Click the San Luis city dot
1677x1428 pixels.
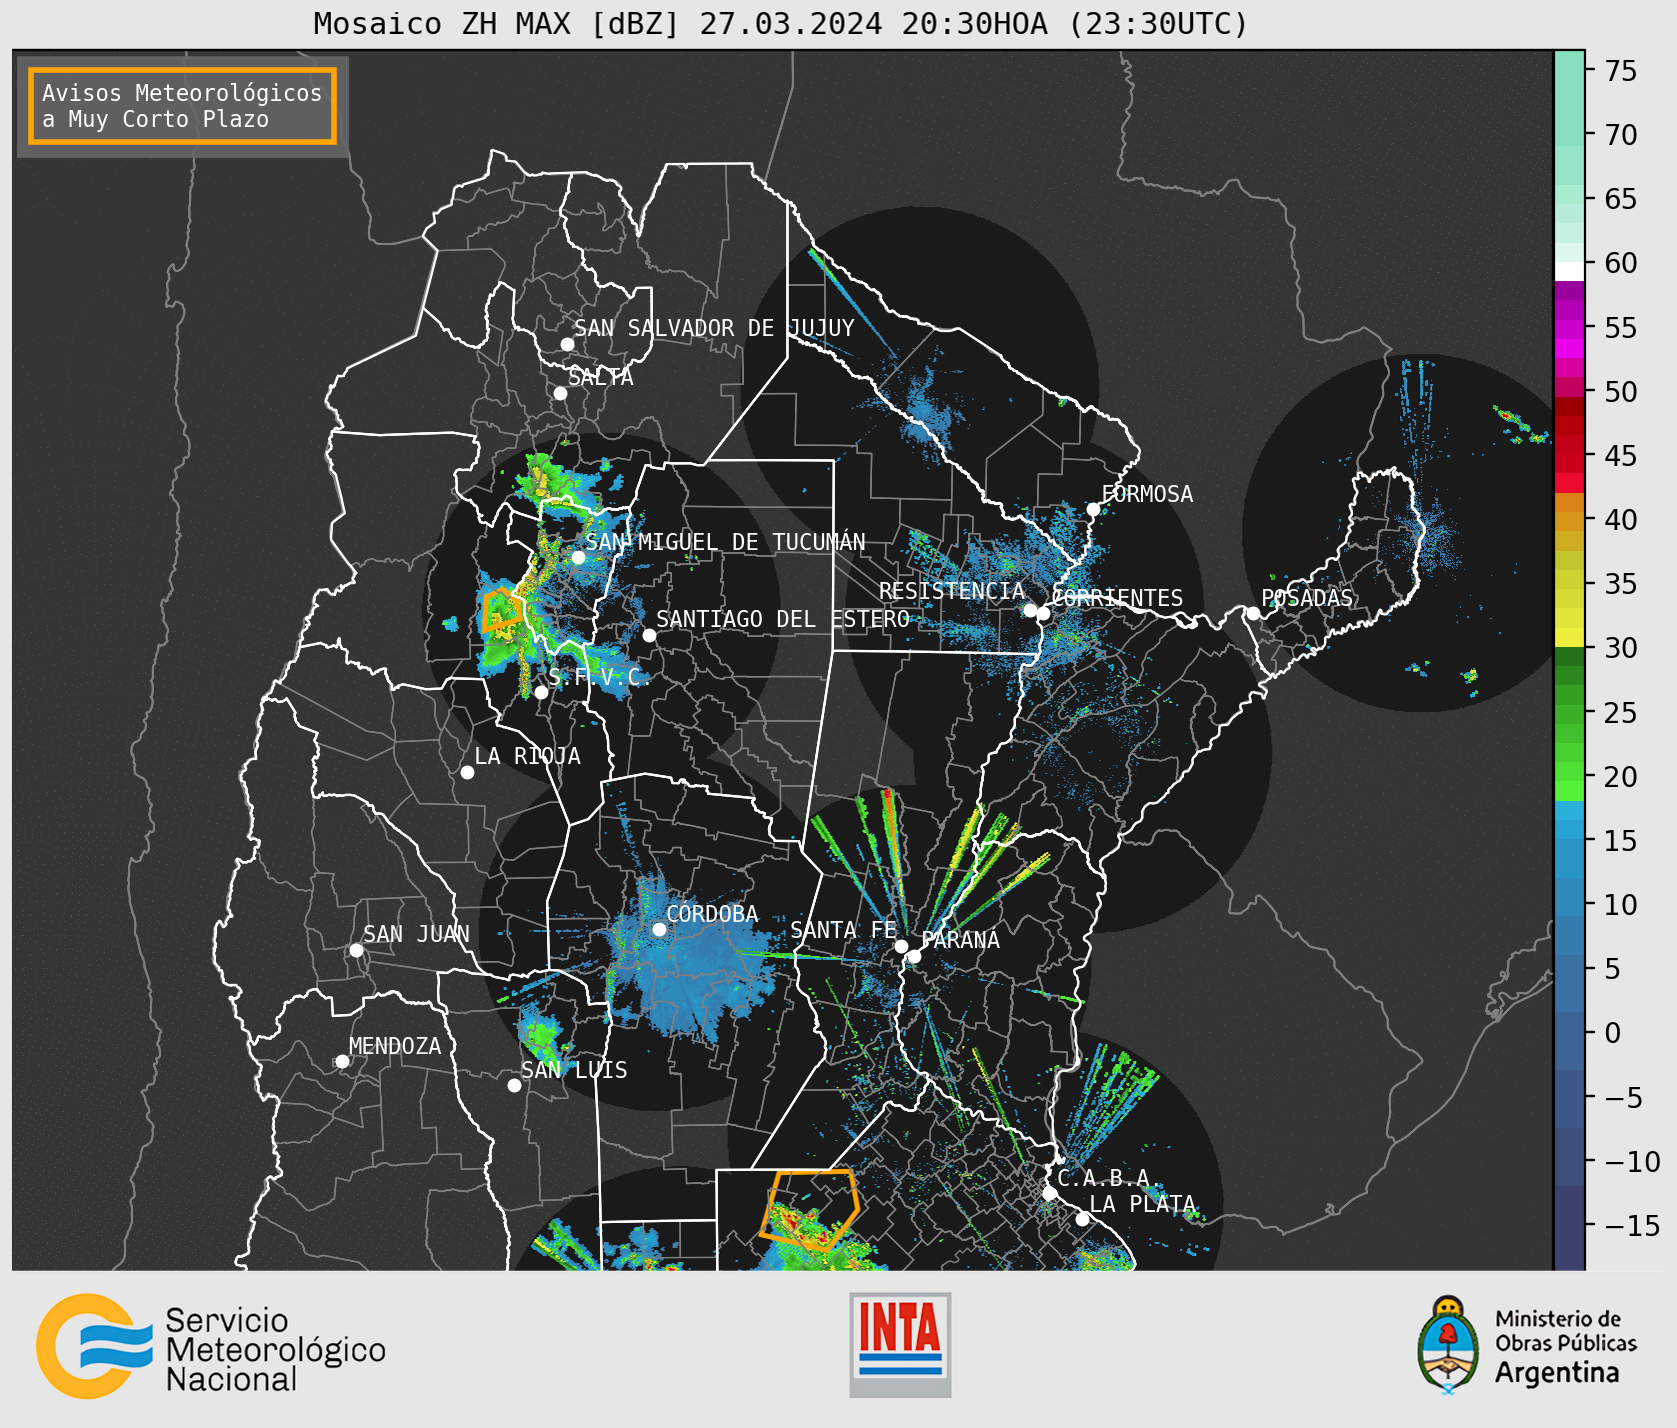(514, 1085)
